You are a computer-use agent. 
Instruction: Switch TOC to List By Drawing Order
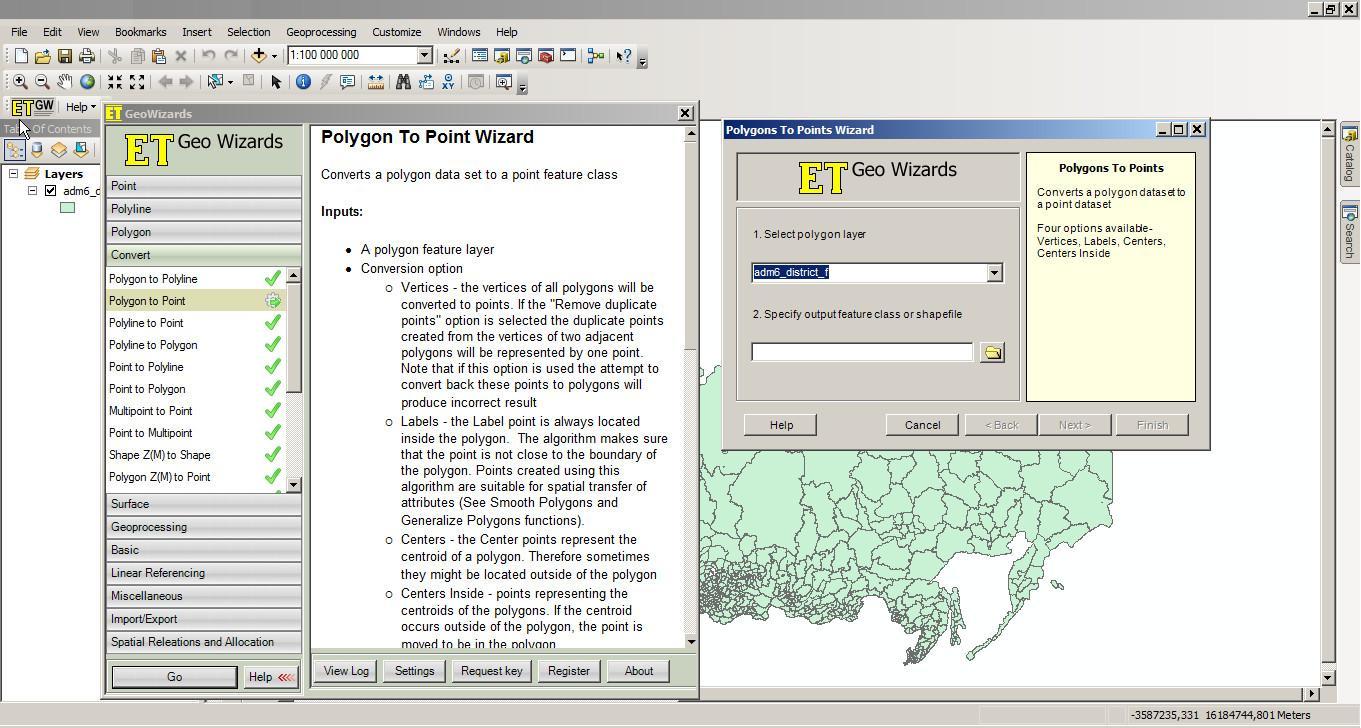click(x=15, y=150)
